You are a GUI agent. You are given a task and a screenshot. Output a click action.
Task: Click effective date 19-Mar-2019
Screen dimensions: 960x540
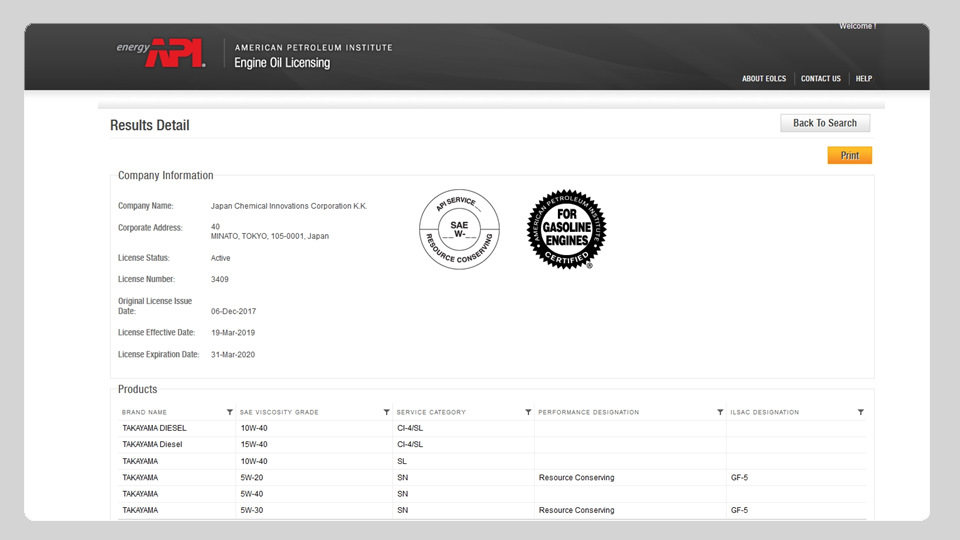(233, 333)
